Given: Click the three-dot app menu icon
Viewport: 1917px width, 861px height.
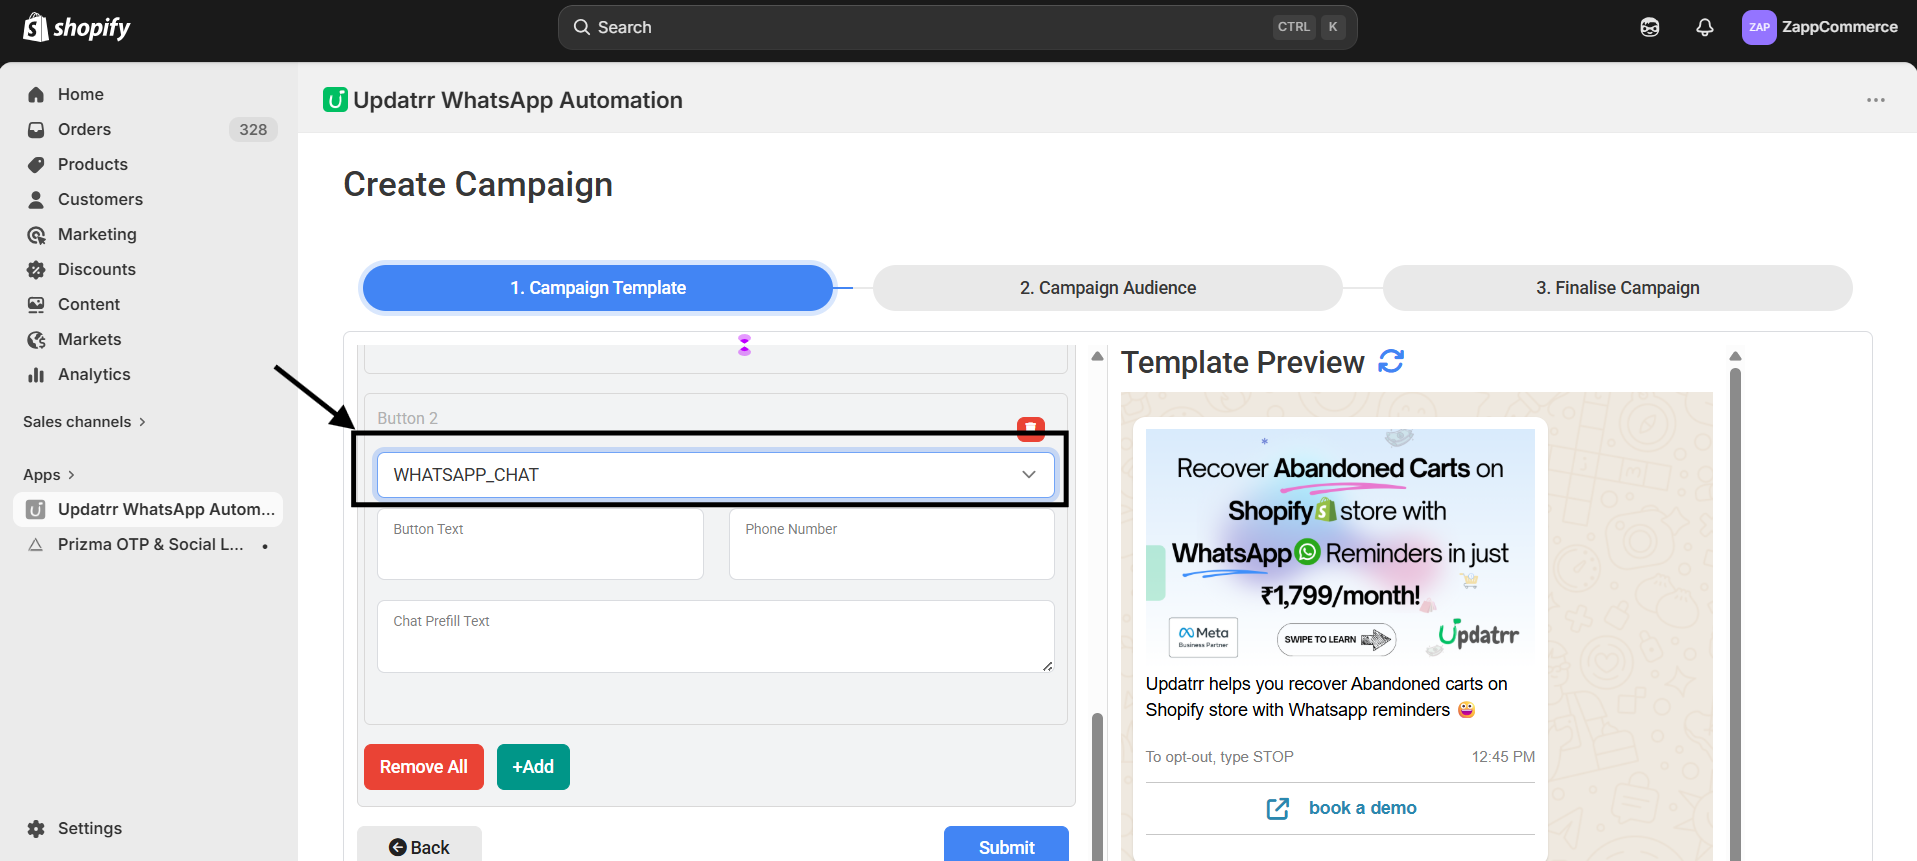Looking at the screenshot, I should tap(1875, 100).
